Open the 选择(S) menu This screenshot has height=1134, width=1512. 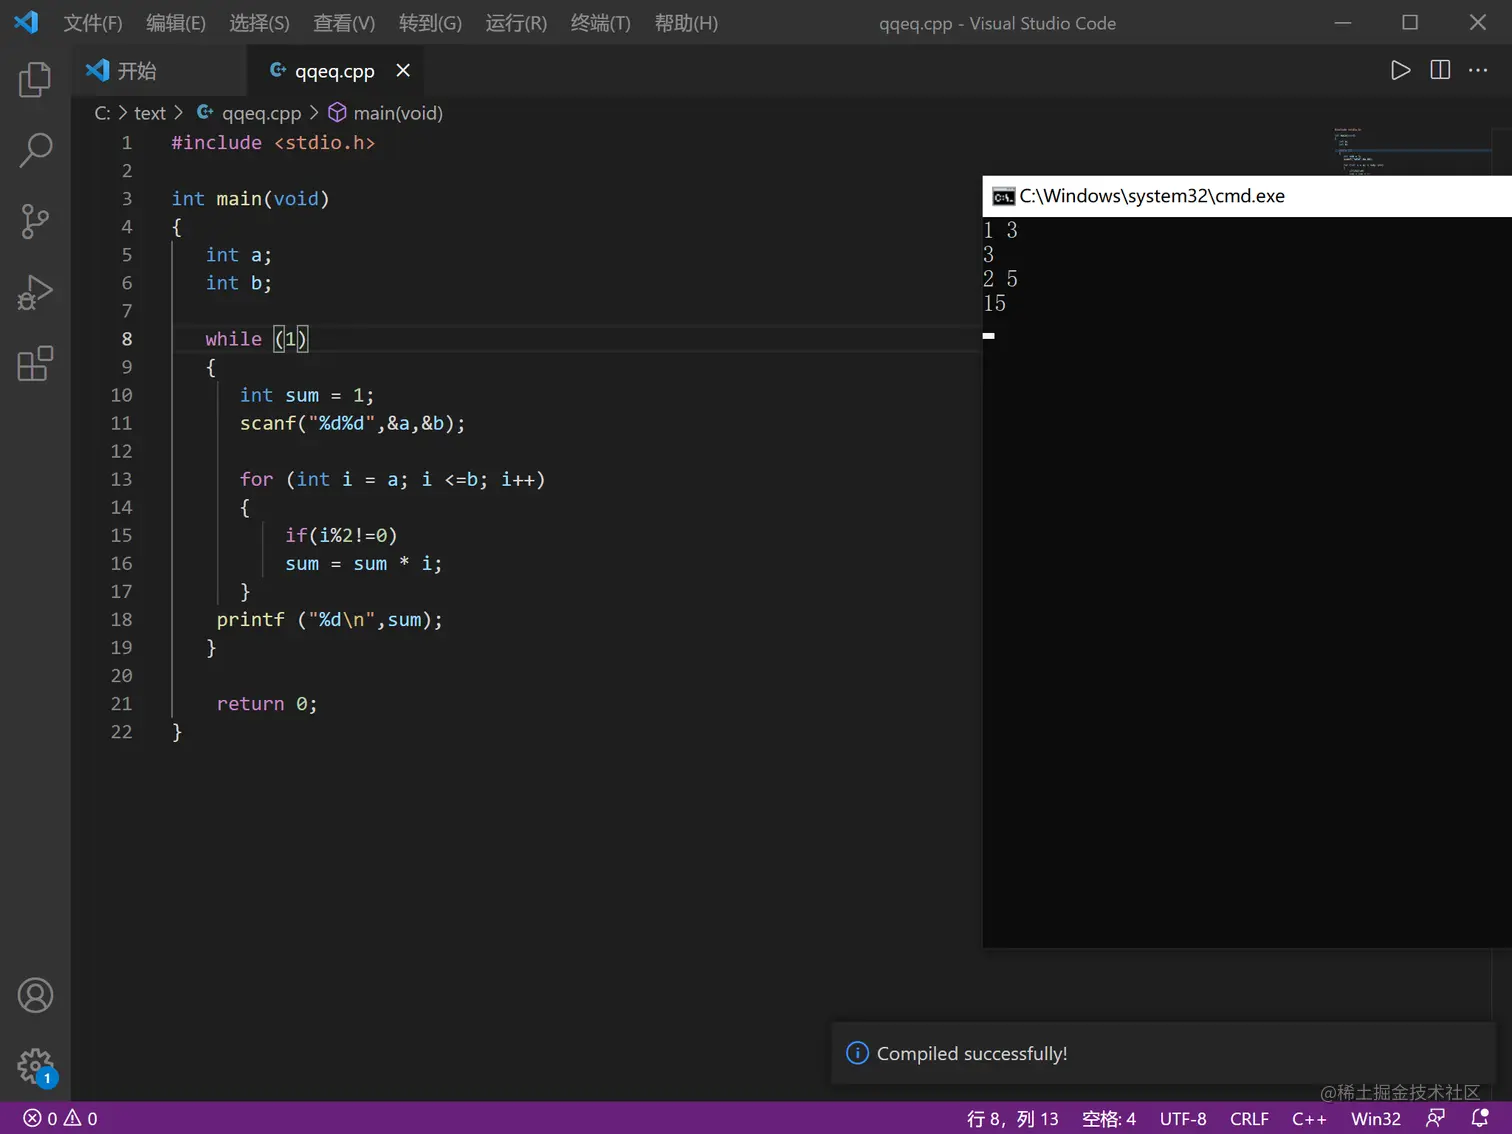(x=259, y=23)
